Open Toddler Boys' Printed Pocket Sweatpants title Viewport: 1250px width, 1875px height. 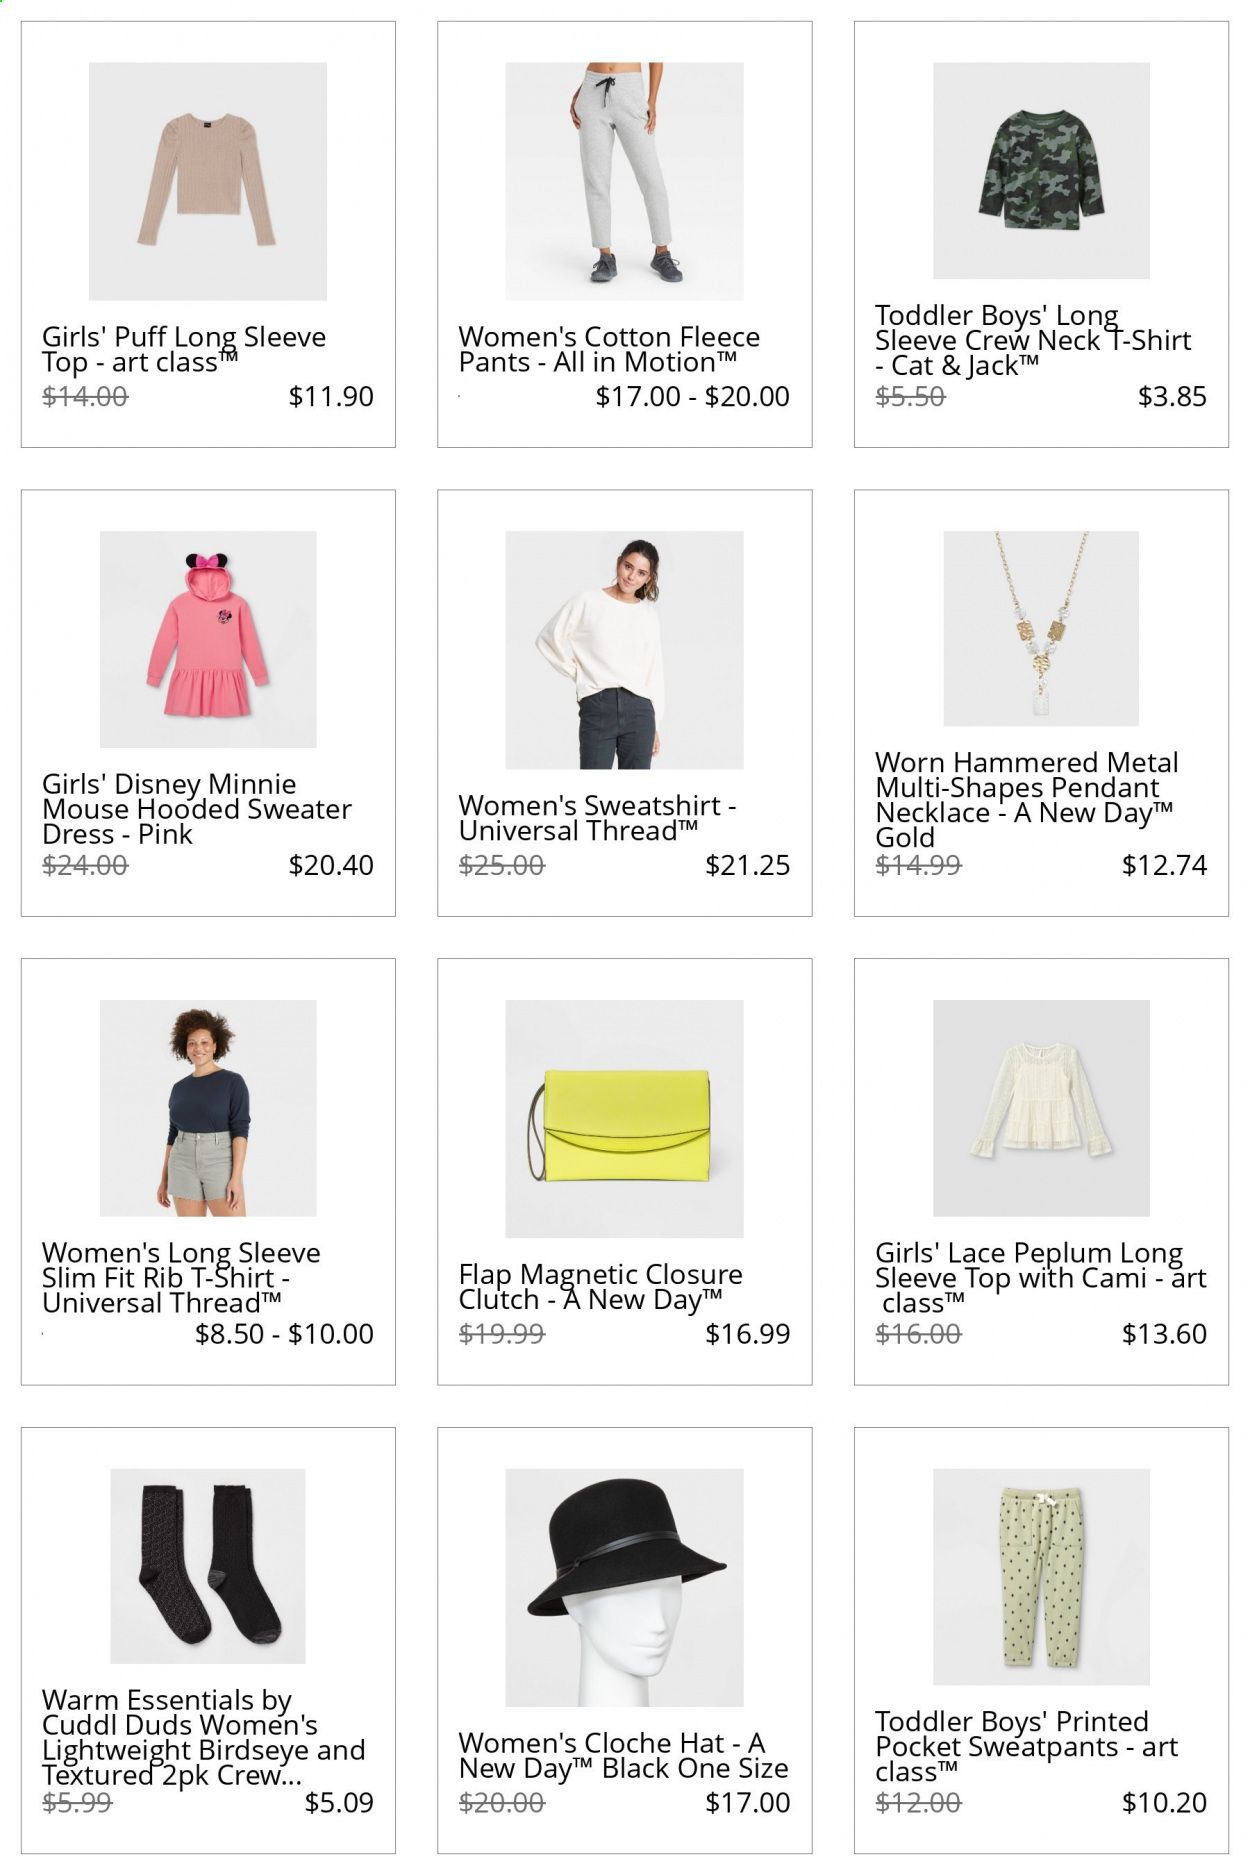click(1027, 1747)
